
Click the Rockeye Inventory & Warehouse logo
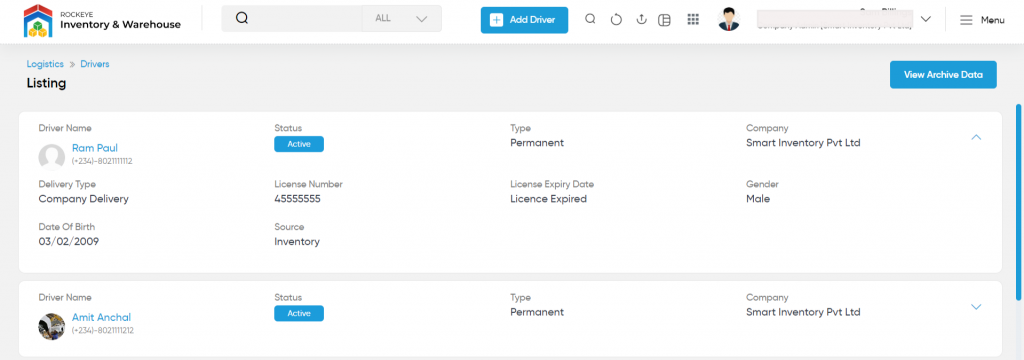pos(103,20)
